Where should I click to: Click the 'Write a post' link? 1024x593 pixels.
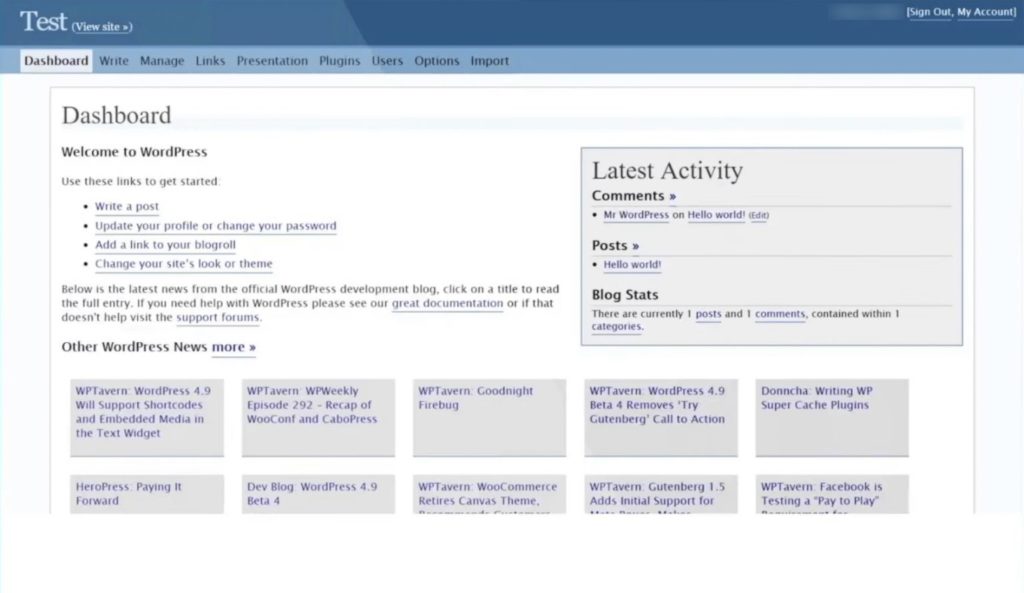click(127, 206)
